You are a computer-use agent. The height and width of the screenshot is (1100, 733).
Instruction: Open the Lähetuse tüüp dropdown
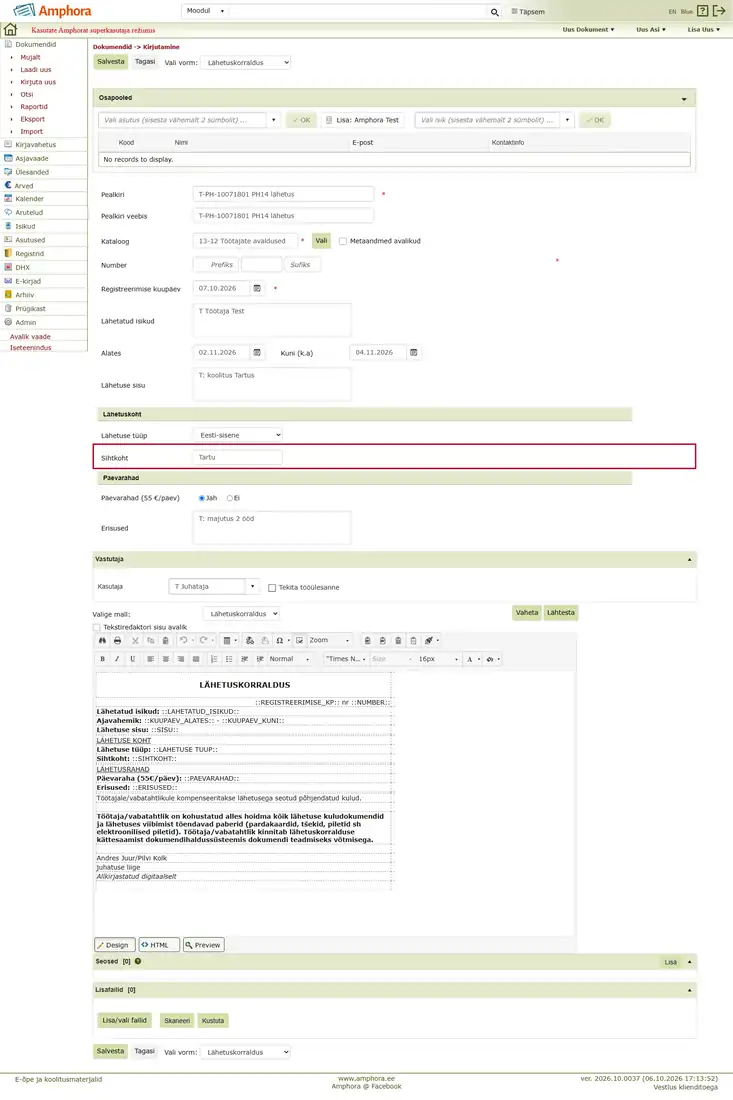tap(238, 436)
